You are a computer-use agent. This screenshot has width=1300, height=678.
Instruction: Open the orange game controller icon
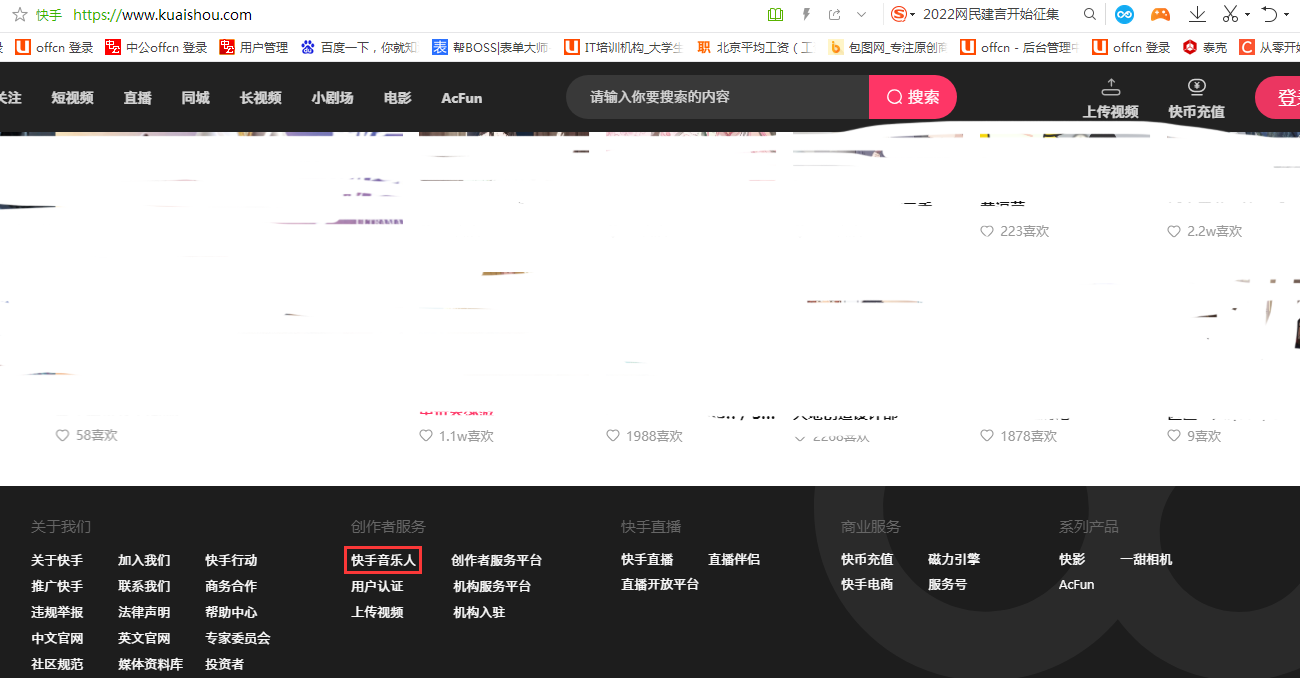pos(1160,14)
